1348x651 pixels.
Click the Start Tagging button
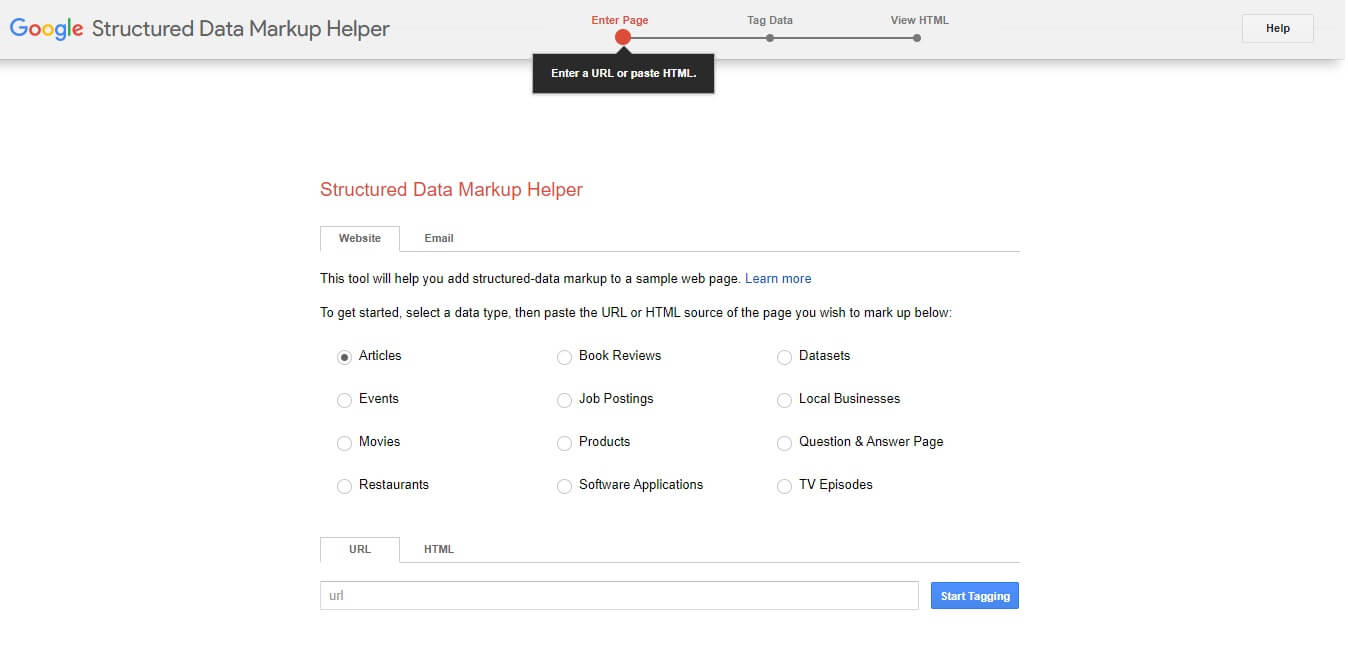974,595
